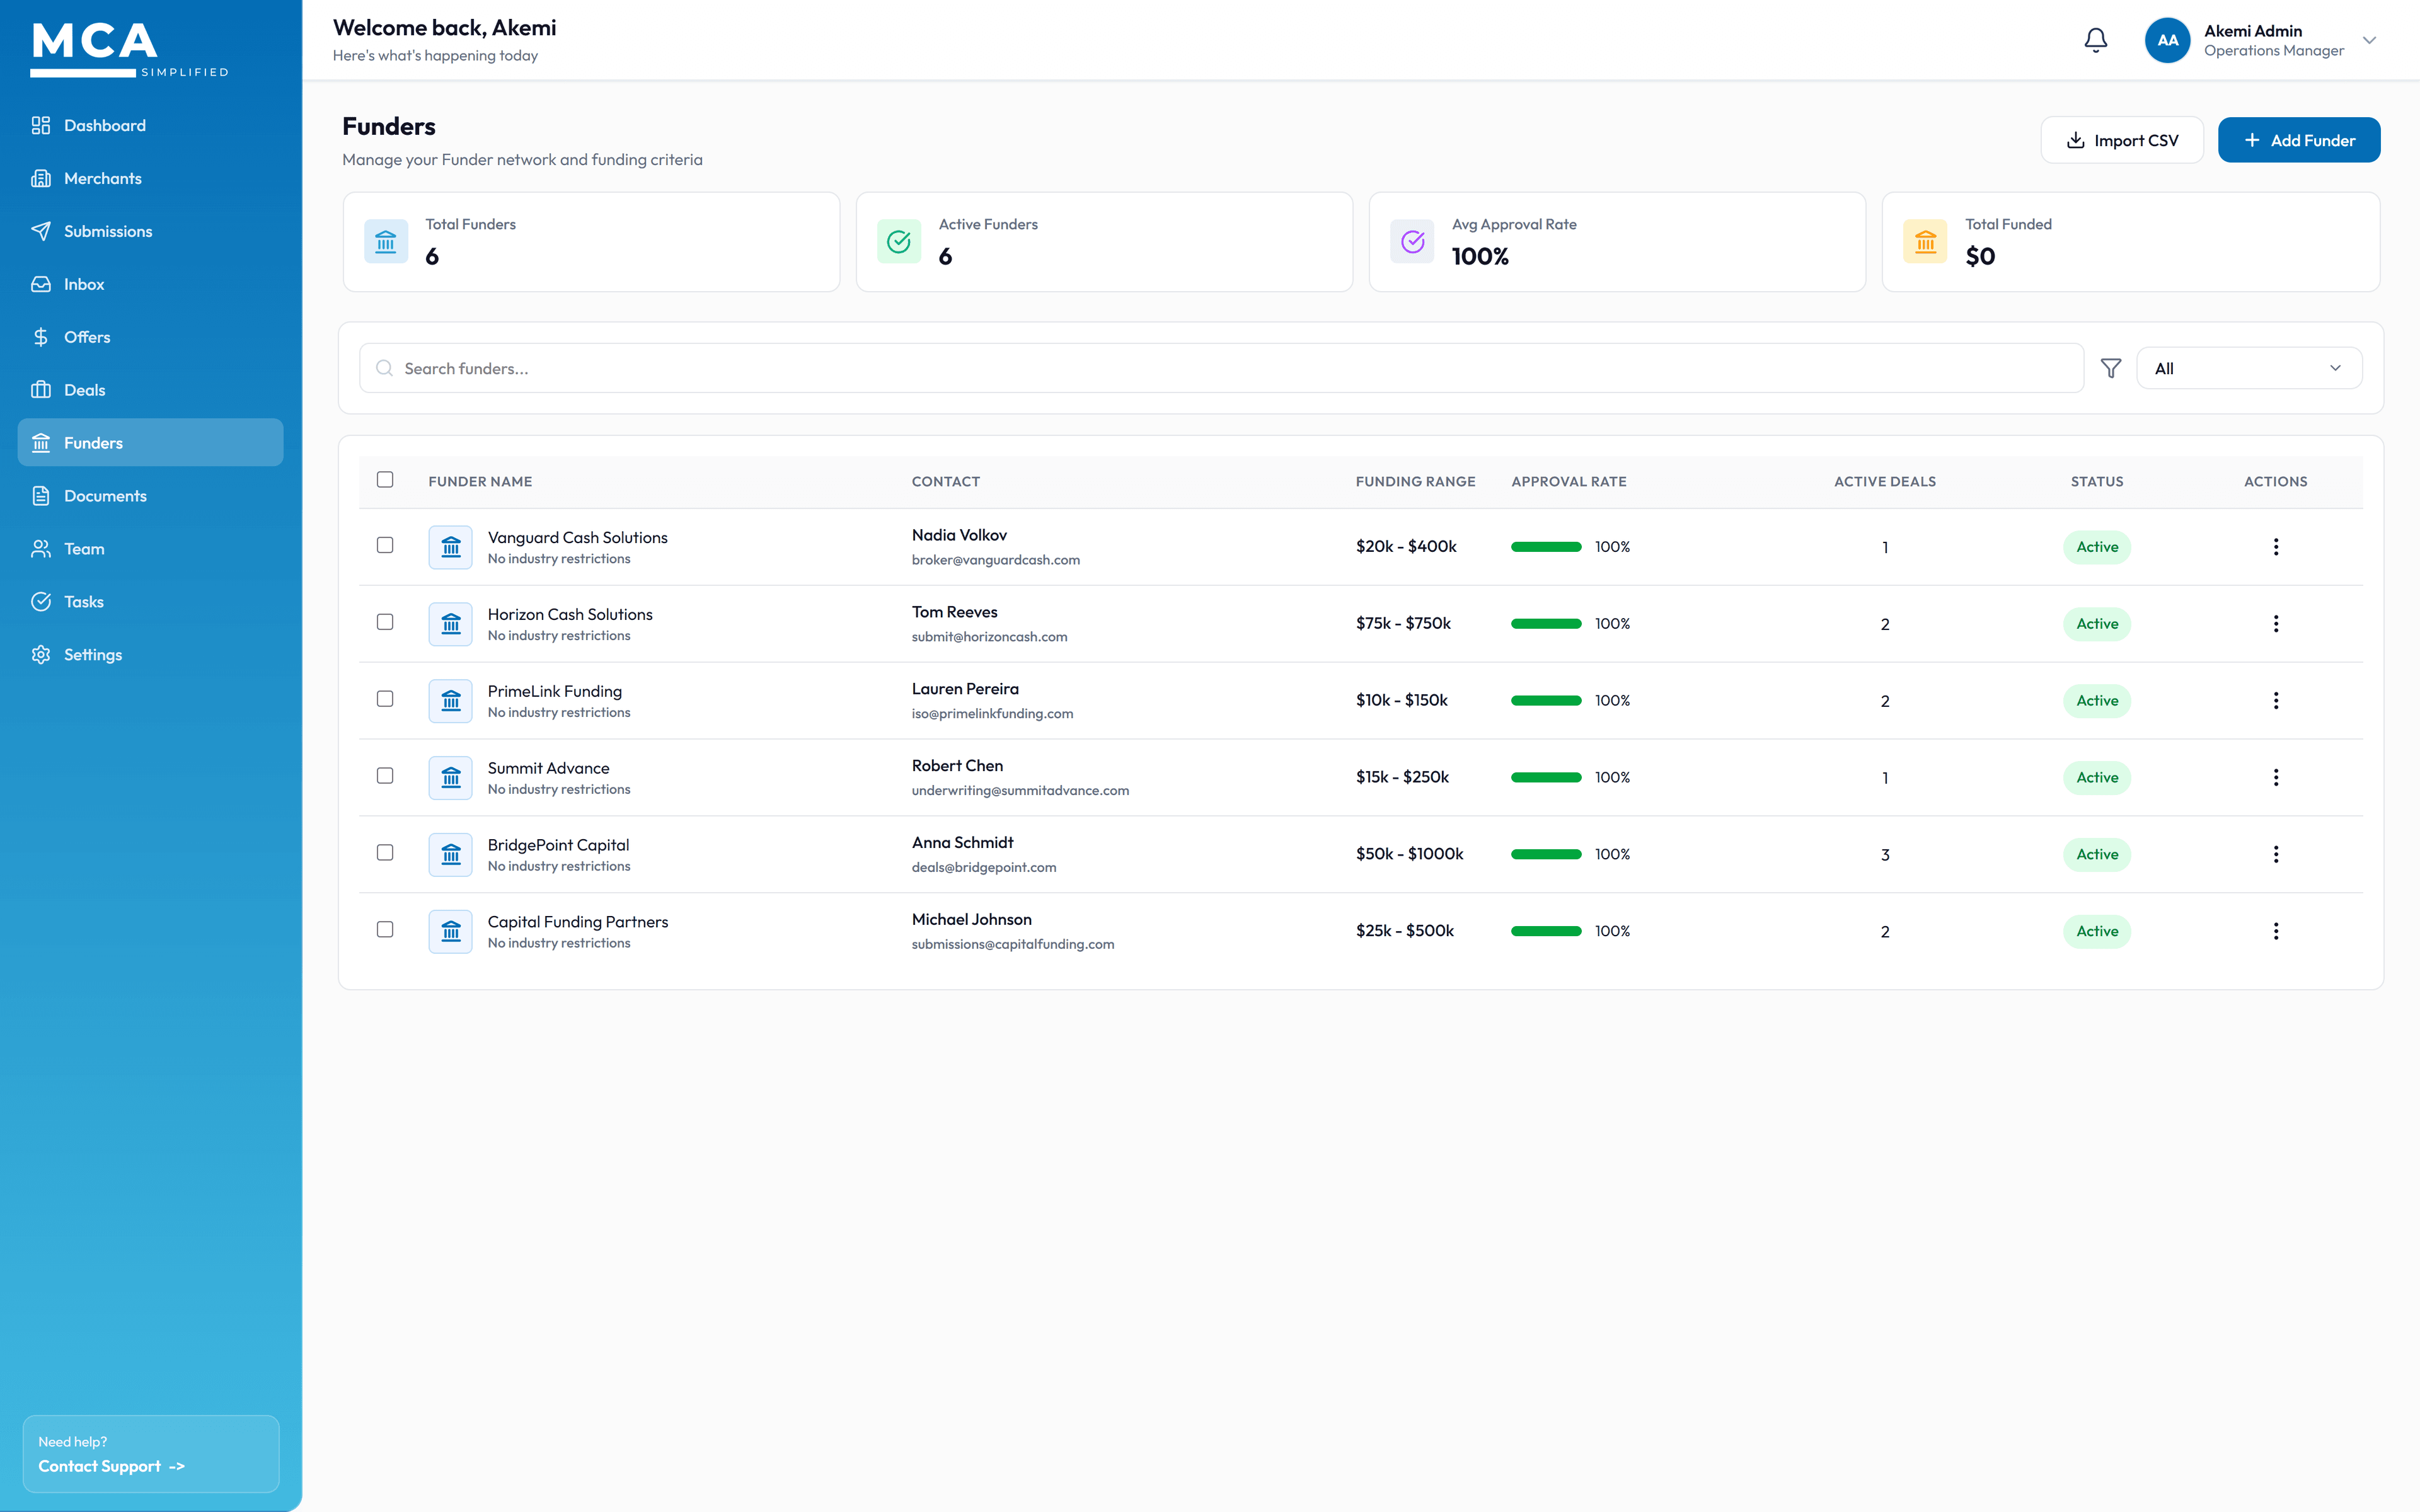Go to Merchants in the sidebar
The width and height of the screenshot is (2420, 1512).
point(150,178)
